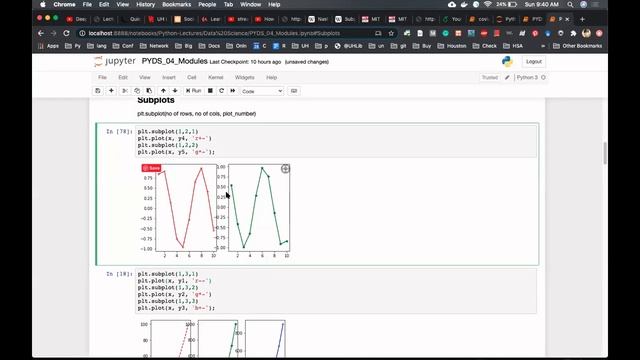Open the Conf bookmarks folder
This screenshot has width=640, height=360.
click(123, 46)
